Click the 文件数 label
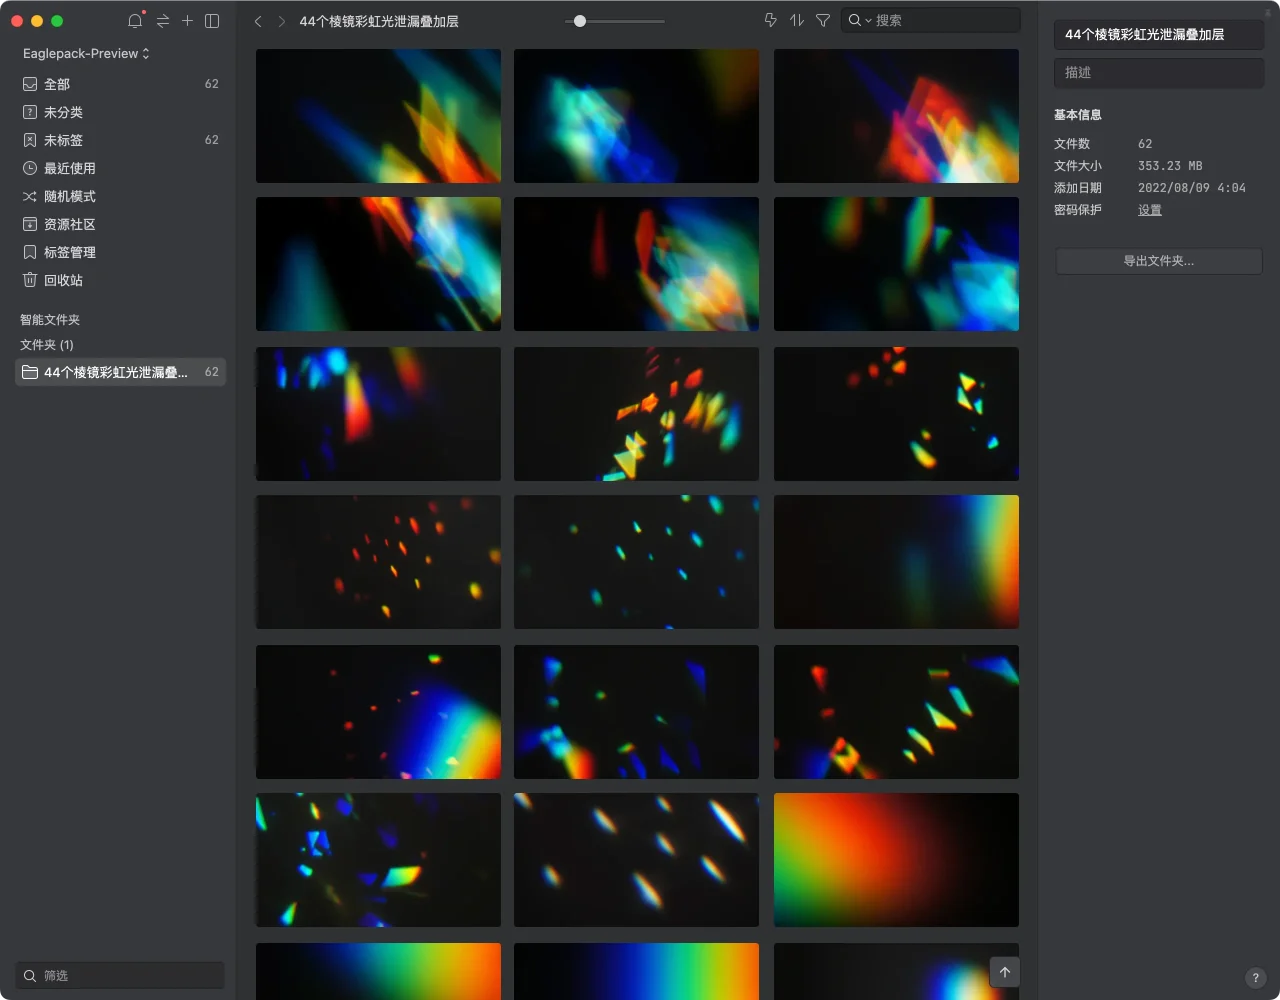Image resolution: width=1280 pixels, height=1000 pixels. click(1072, 144)
